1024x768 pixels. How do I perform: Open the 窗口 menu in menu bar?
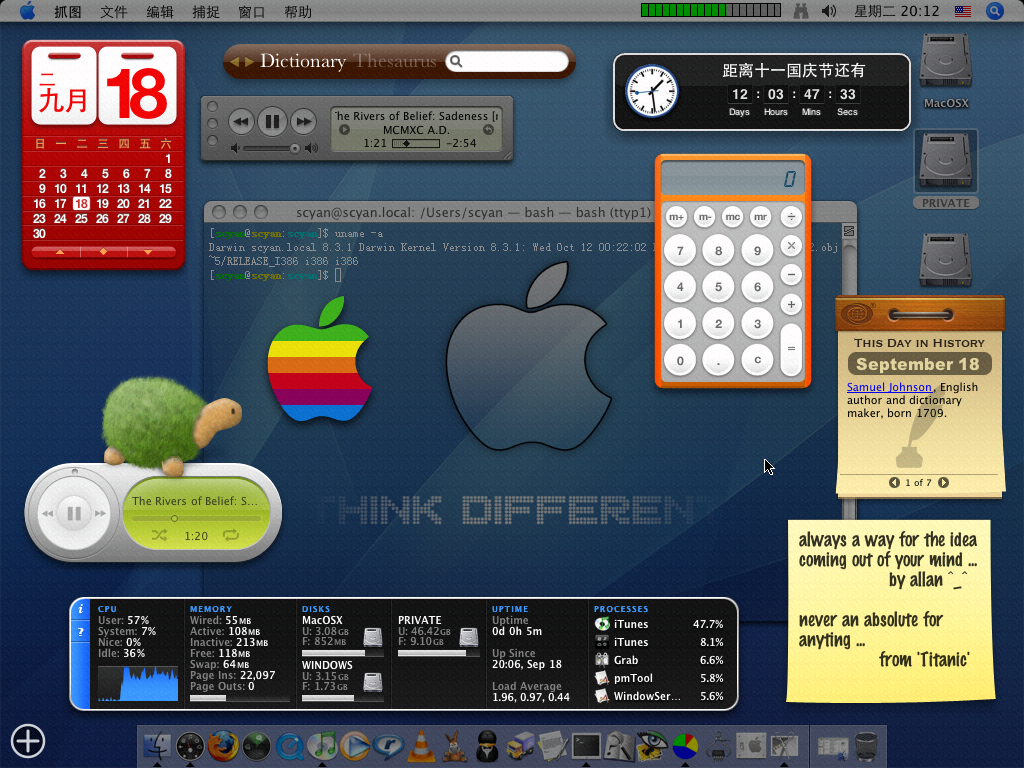[x=252, y=12]
